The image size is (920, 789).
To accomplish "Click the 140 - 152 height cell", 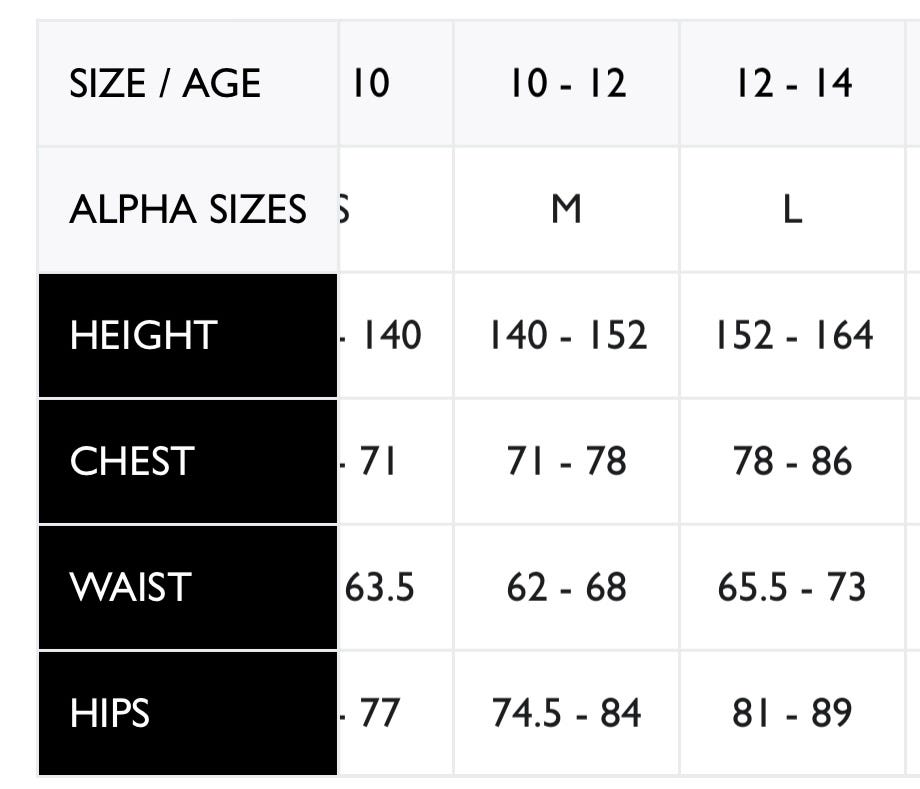I will (567, 335).
